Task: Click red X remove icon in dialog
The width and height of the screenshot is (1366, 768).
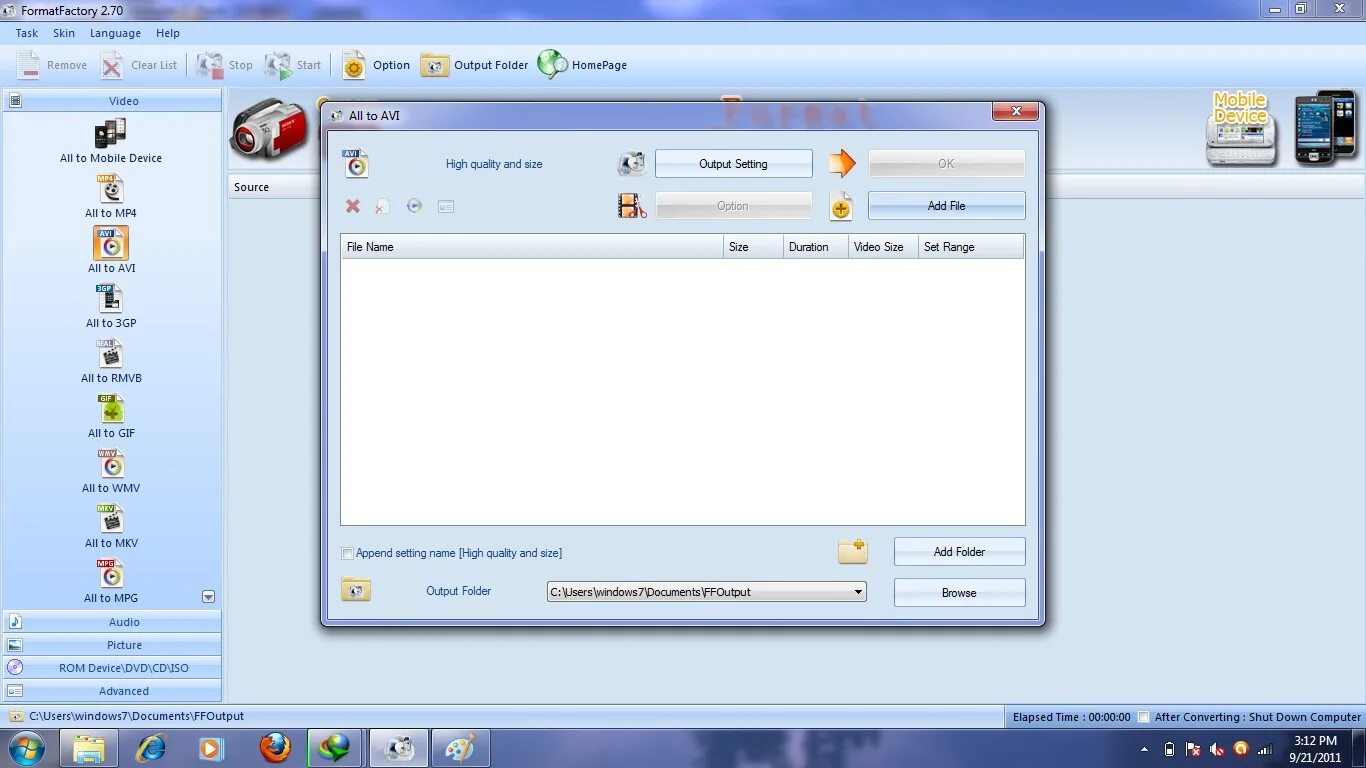Action: pyautogui.click(x=353, y=206)
